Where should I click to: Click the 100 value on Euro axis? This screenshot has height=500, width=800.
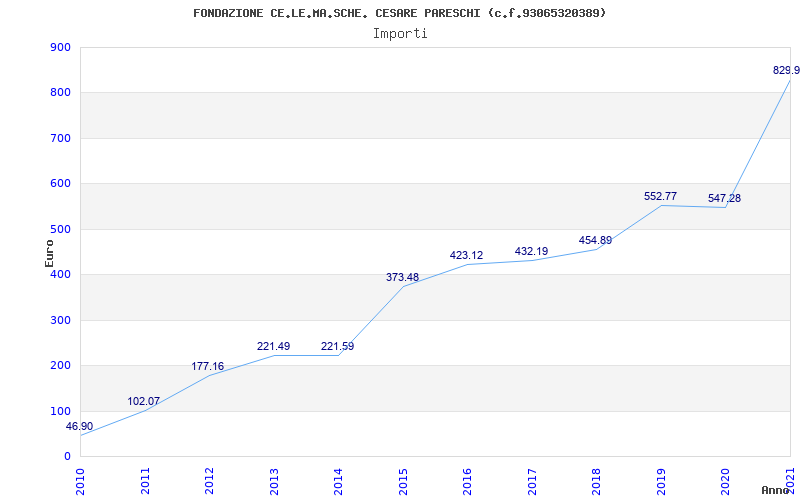[x=60, y=411]
